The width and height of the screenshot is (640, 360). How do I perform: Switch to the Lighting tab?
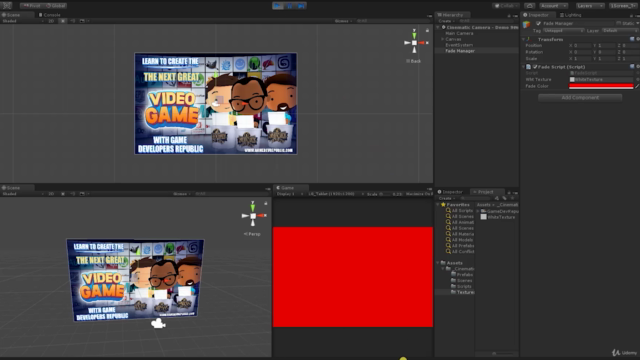pyautogui.click(x=571, y=15)
